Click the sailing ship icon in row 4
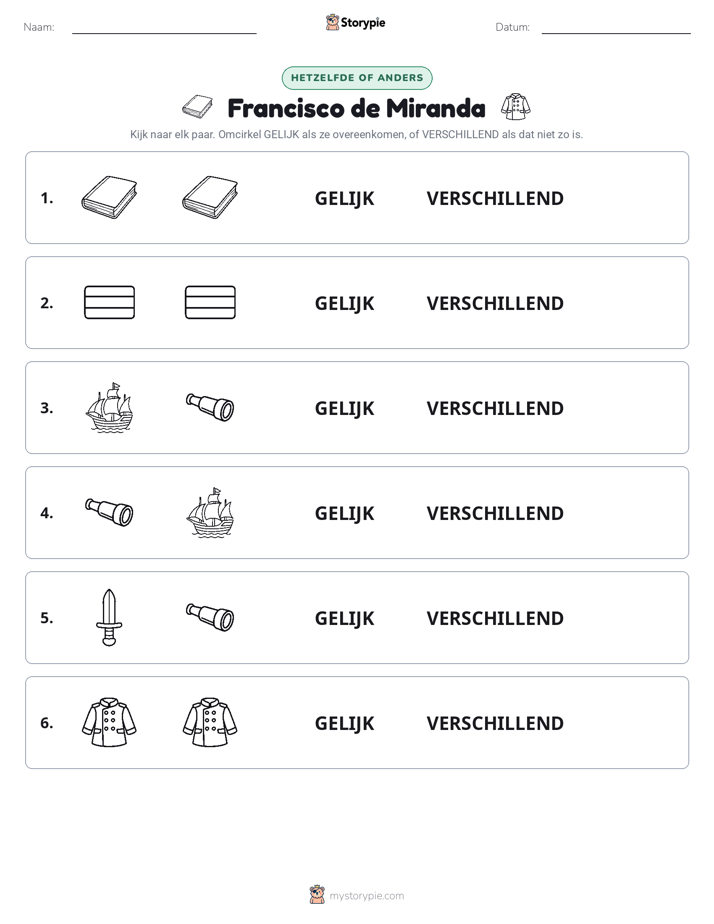Screen dimensions: 714x924 (x=210, y=512)
